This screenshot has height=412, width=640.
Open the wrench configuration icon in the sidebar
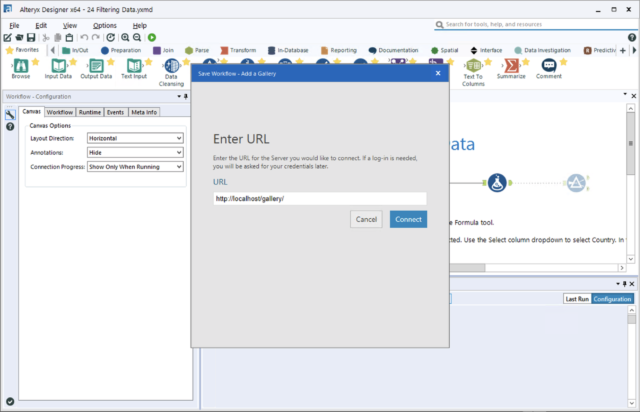[x=10, y=115]
